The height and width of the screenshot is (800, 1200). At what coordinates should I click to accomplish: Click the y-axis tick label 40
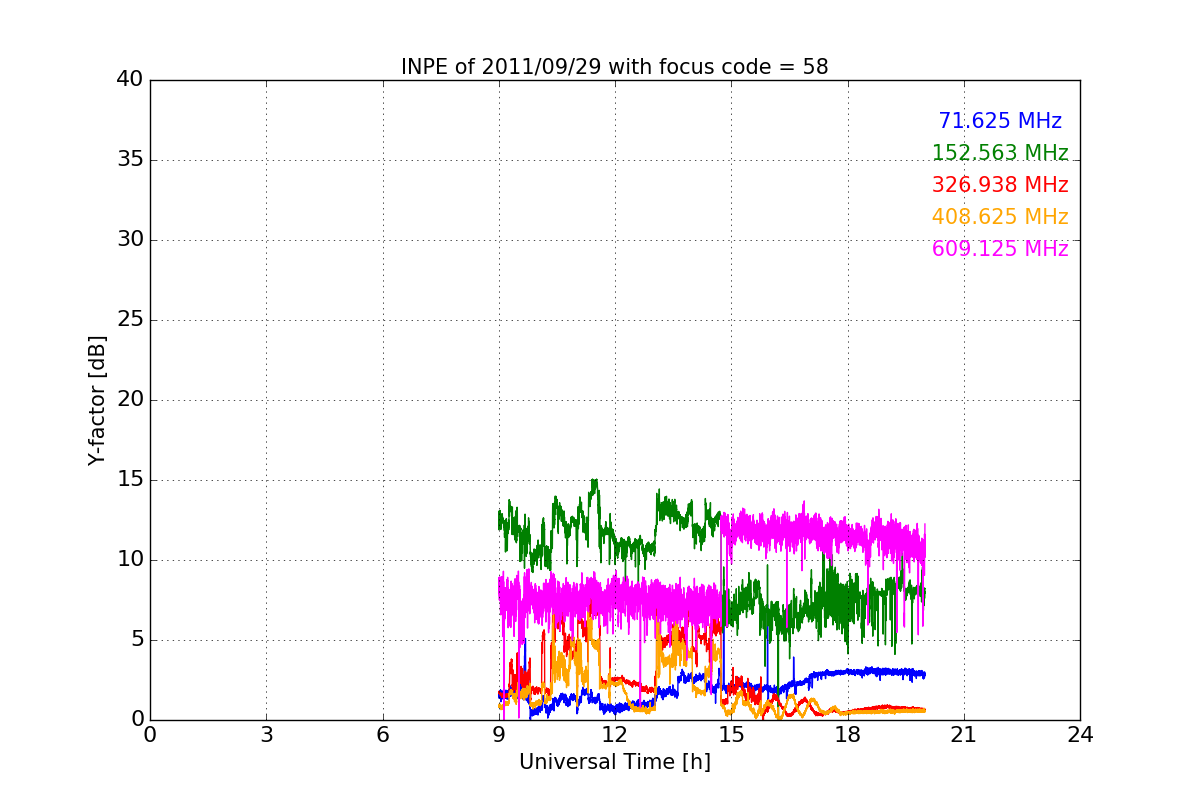[x=130, y=80]
